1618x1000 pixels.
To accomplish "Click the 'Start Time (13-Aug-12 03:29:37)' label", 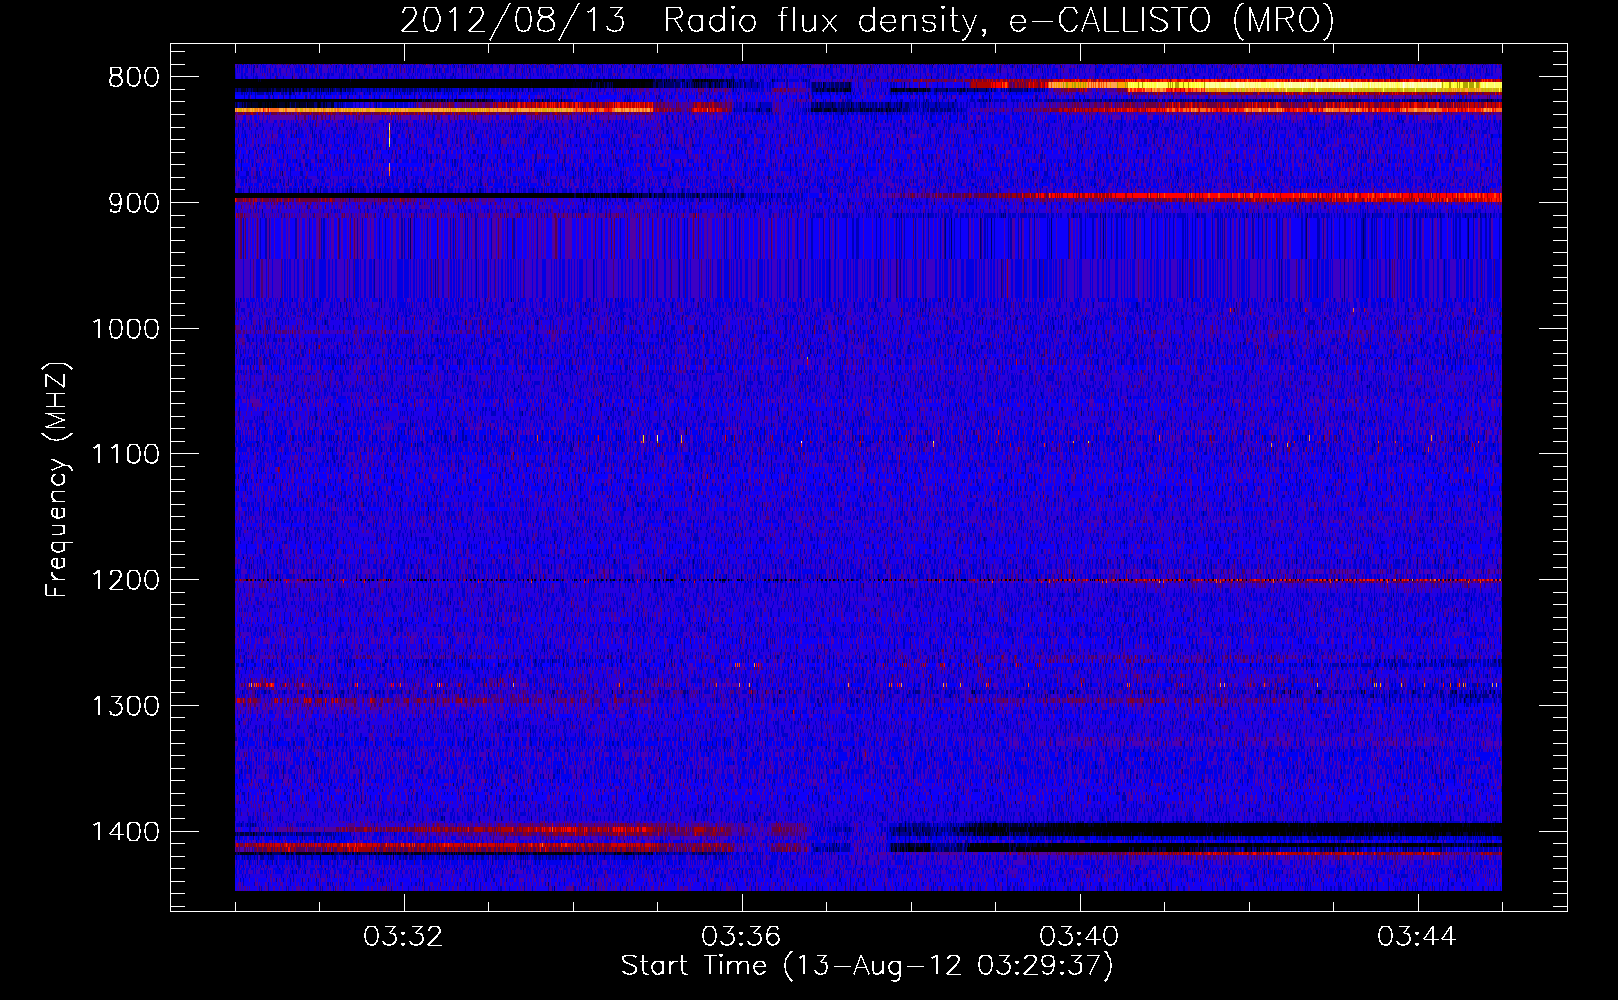I will click(x=867, y=966).
